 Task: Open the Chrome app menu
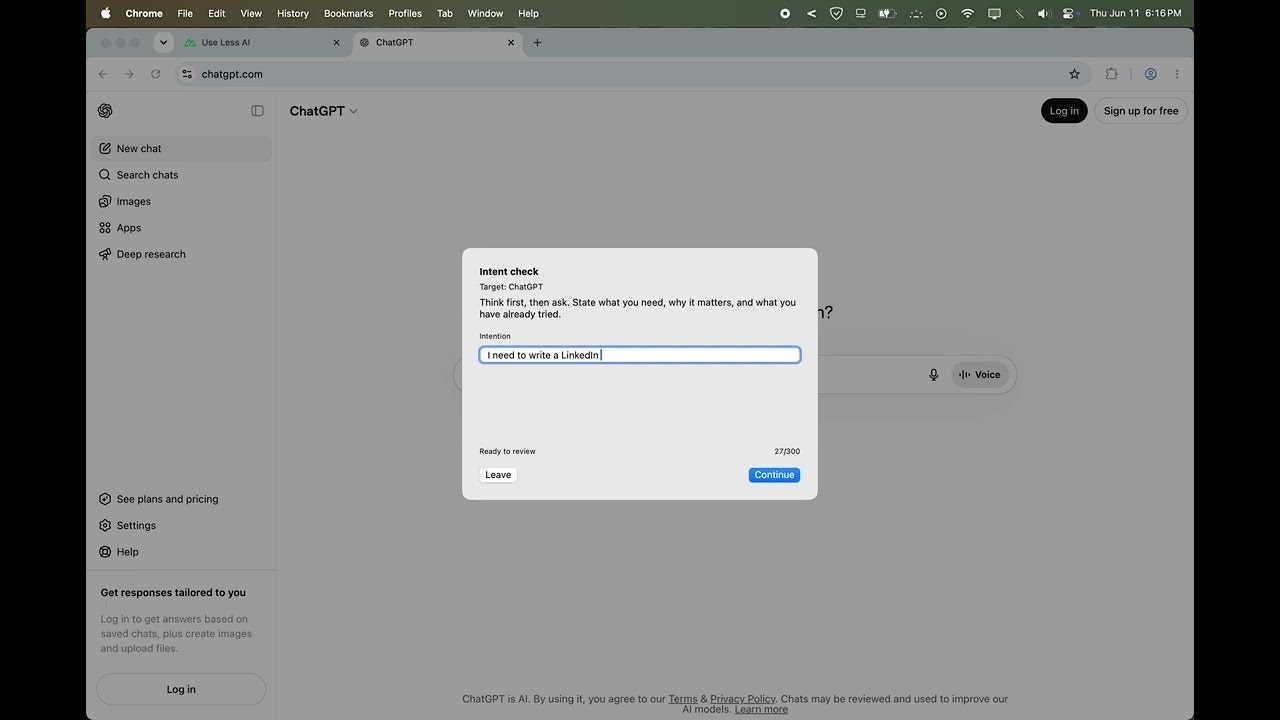point(144,13)
